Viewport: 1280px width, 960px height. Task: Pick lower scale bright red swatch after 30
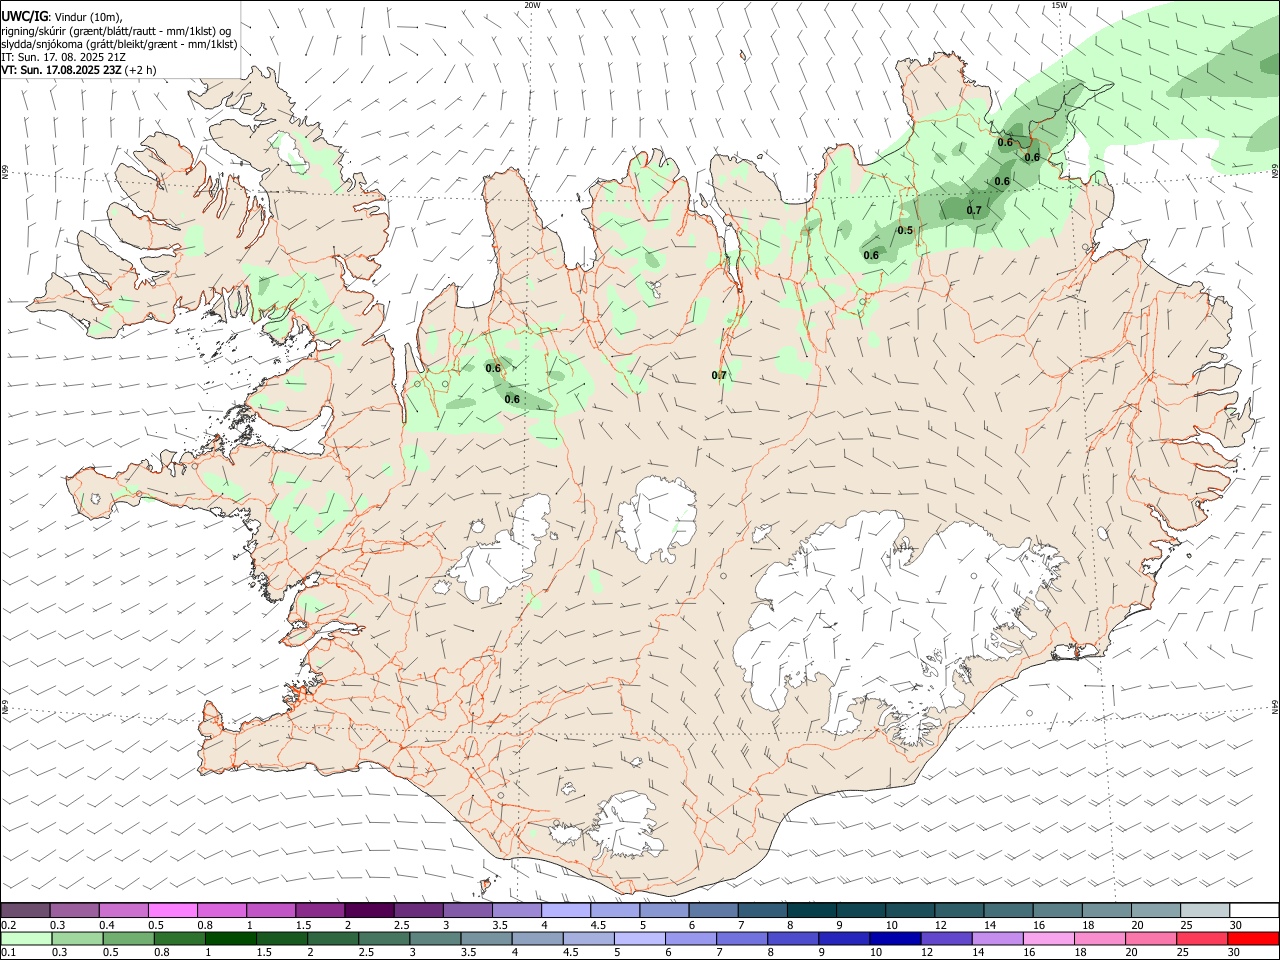[1253, 938]
